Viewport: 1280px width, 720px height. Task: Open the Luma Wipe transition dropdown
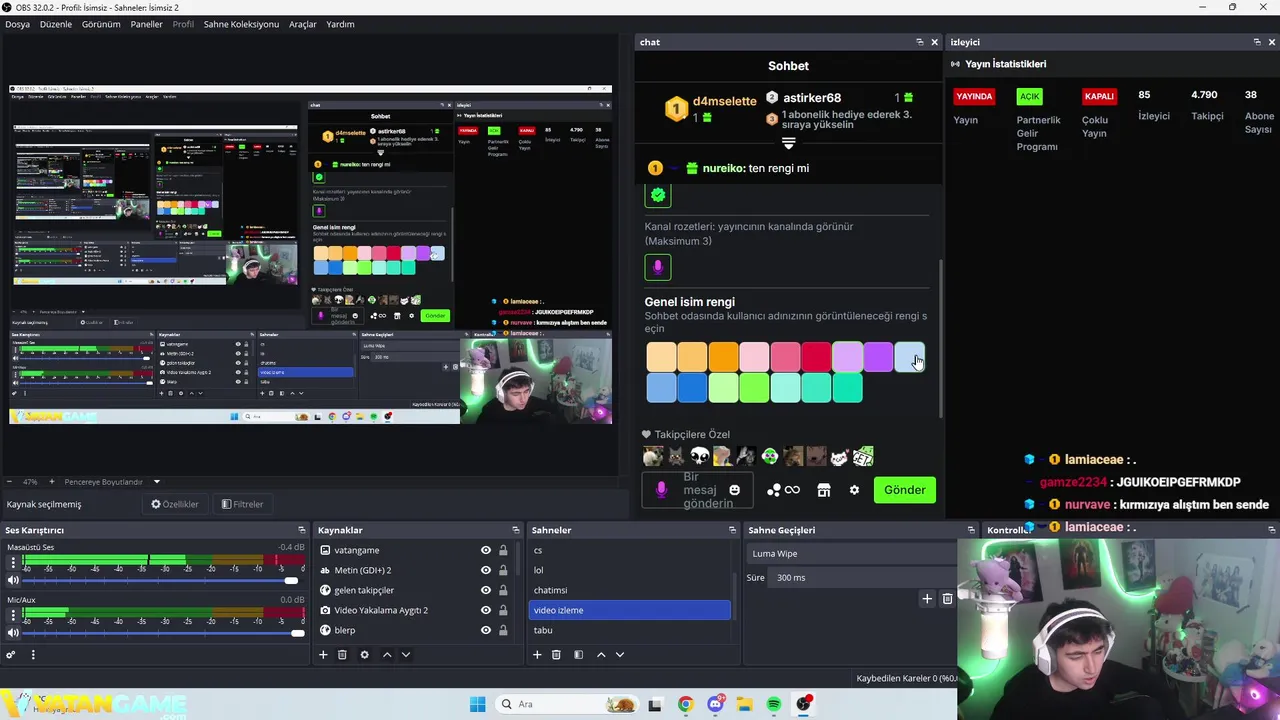[x=852, y=554]
